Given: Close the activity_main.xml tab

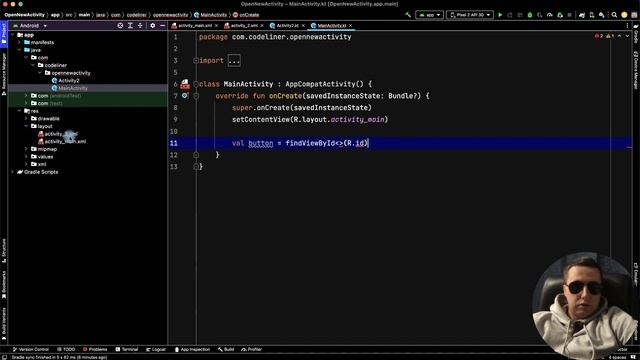Looking at the screenshot, I should click(216, 26).
